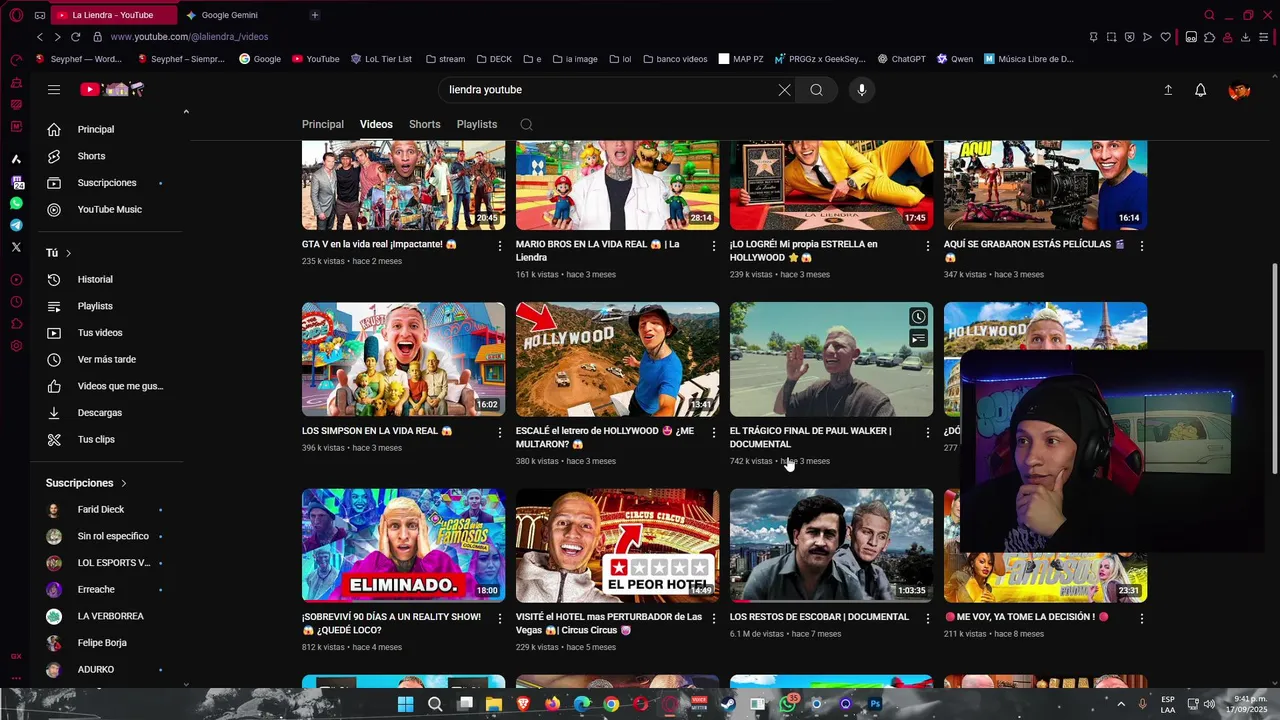Open the YouTube create upload icon
The image size is (1280, 720).
[x=1168, y=90]
